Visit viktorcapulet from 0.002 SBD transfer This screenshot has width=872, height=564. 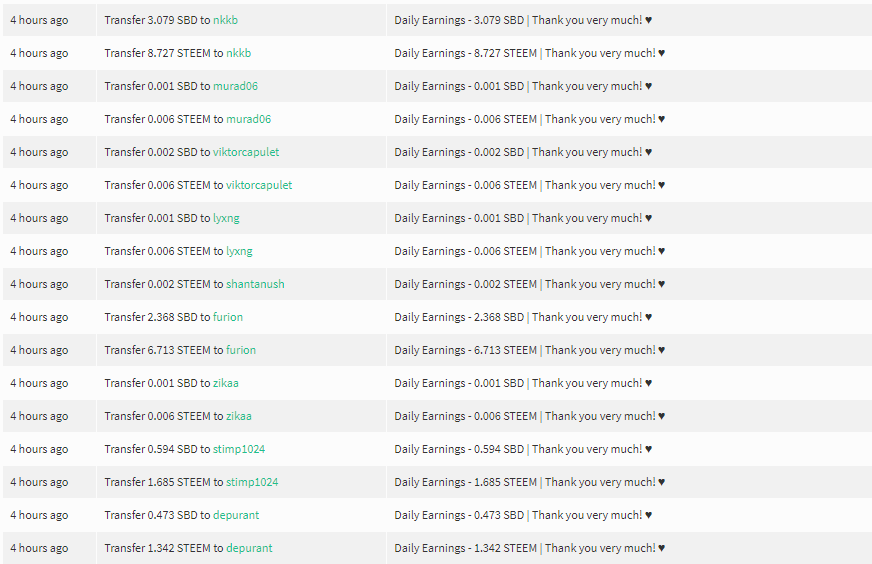[246, 152]
